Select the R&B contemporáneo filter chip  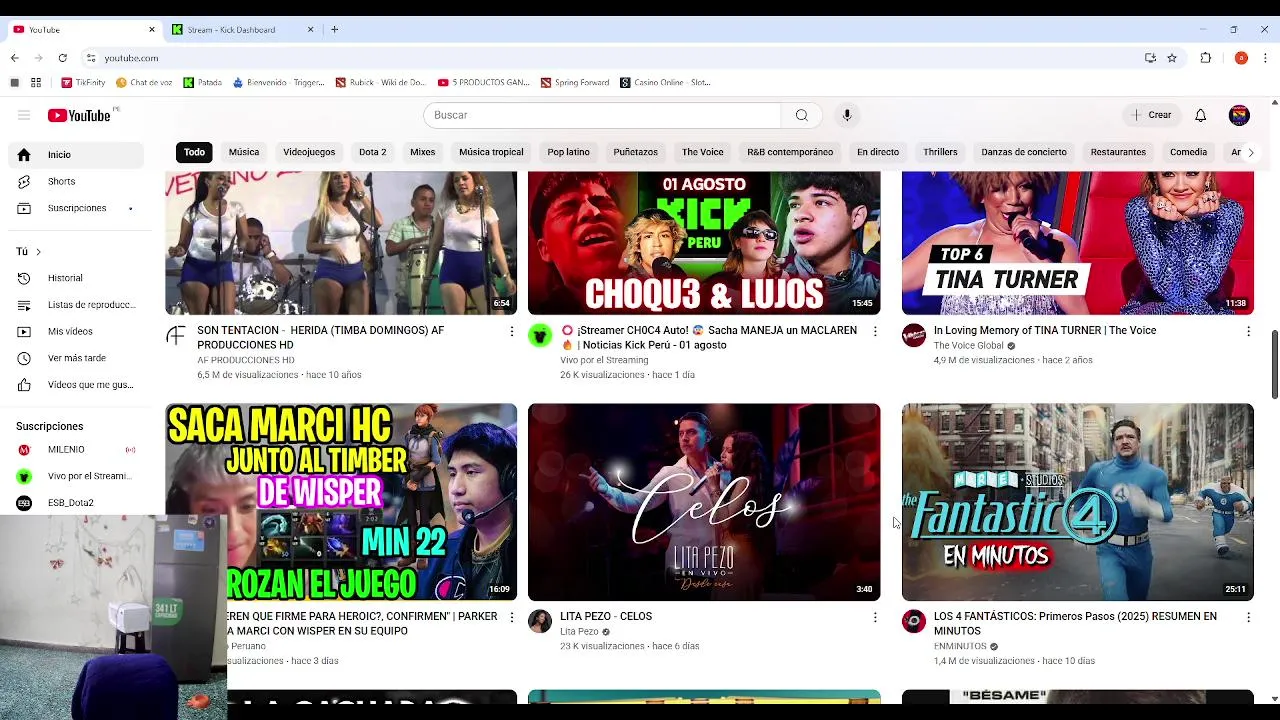(790, 152)
